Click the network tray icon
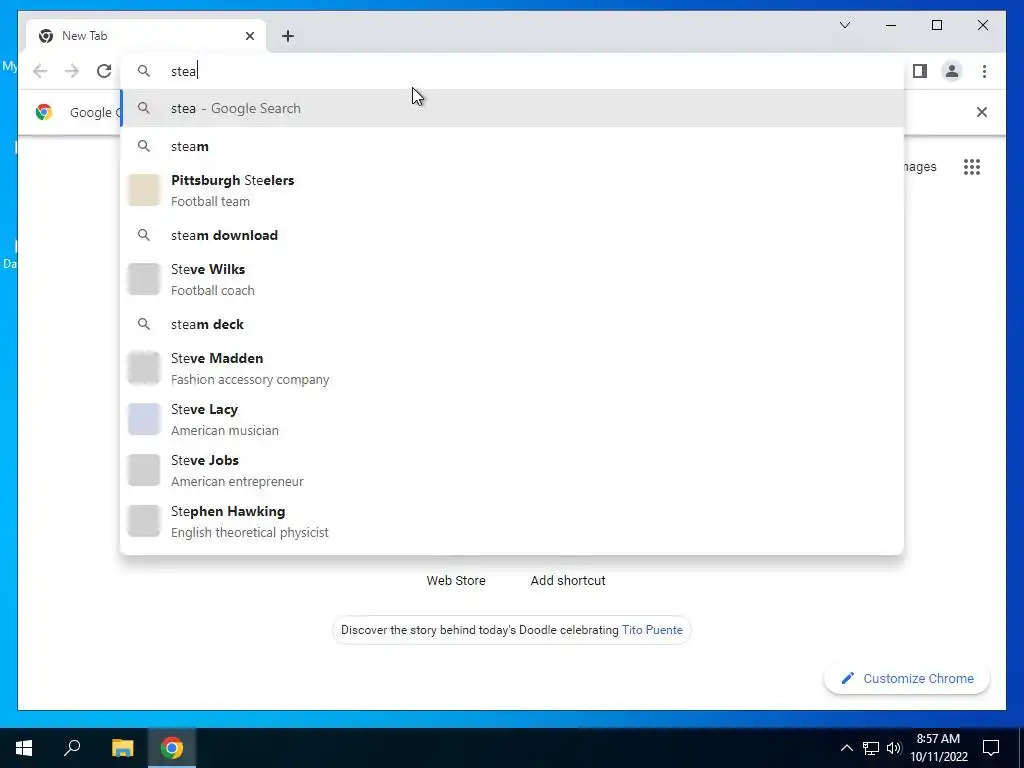The width and height of the screenshot is (1024, 768). [x=871, y=748]
